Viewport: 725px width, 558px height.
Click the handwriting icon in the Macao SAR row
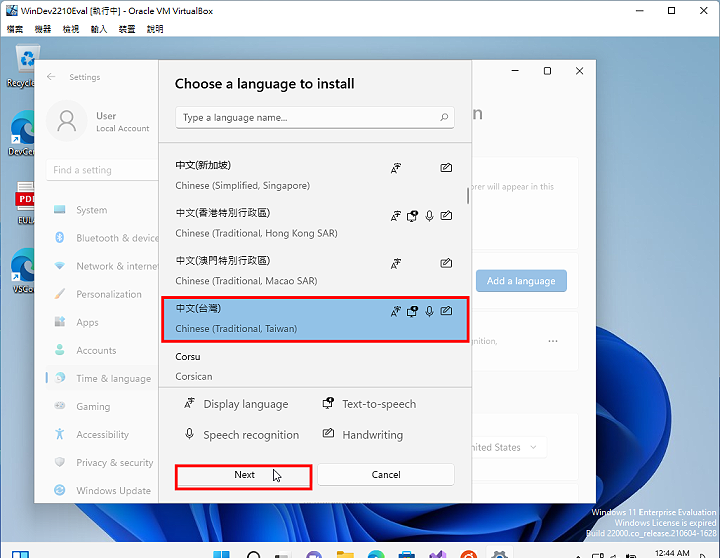[x=446, y=264]
